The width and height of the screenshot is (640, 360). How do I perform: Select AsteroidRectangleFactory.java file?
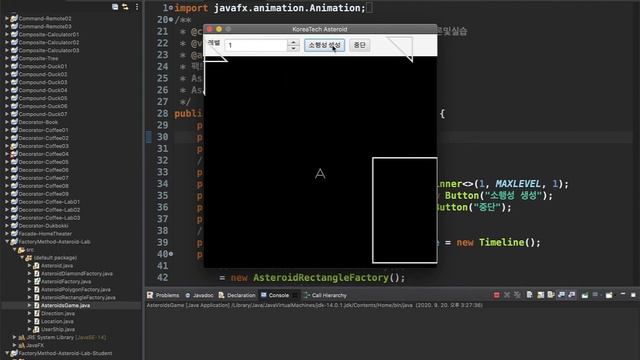click(78, 298)
